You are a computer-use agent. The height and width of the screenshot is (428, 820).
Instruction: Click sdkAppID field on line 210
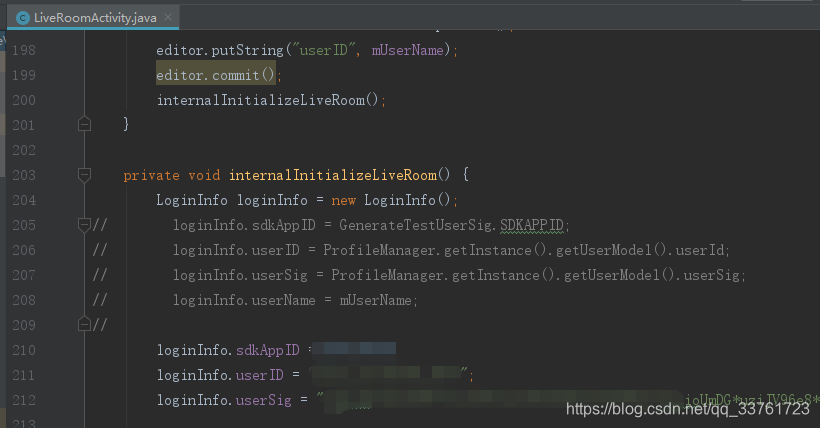tap(268, 350)
